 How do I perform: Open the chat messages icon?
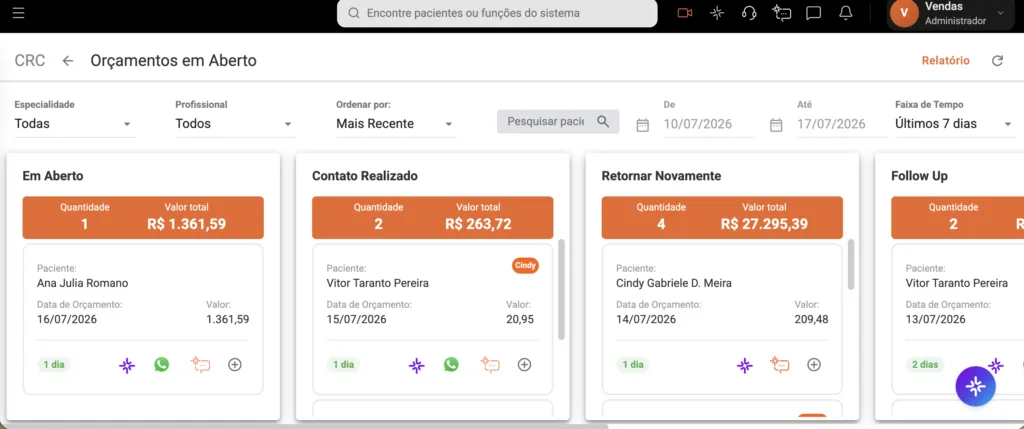click(x=813, y=13)
